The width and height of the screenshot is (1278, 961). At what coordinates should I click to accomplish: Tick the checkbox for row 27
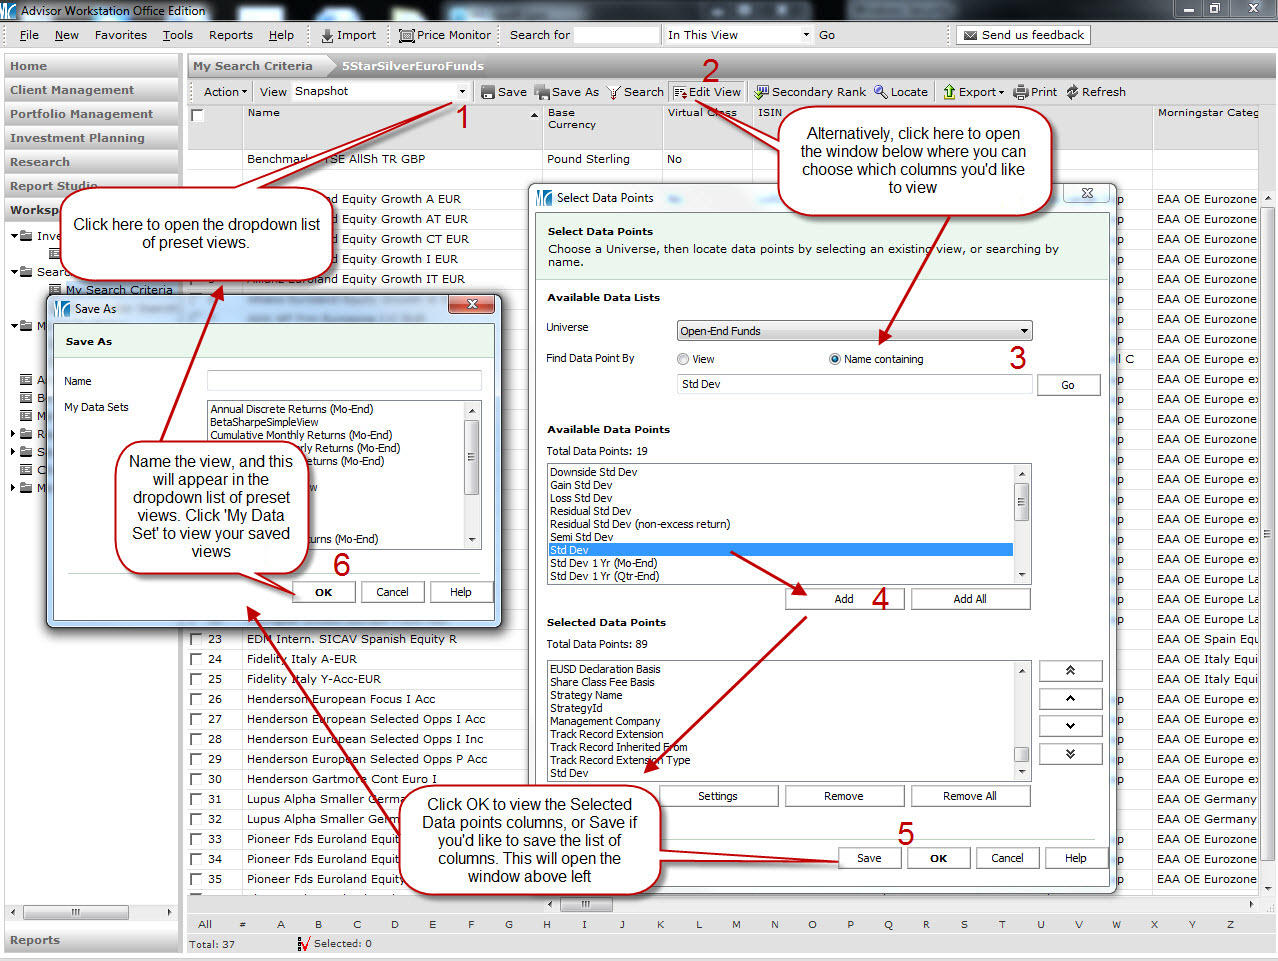[197, 719]
